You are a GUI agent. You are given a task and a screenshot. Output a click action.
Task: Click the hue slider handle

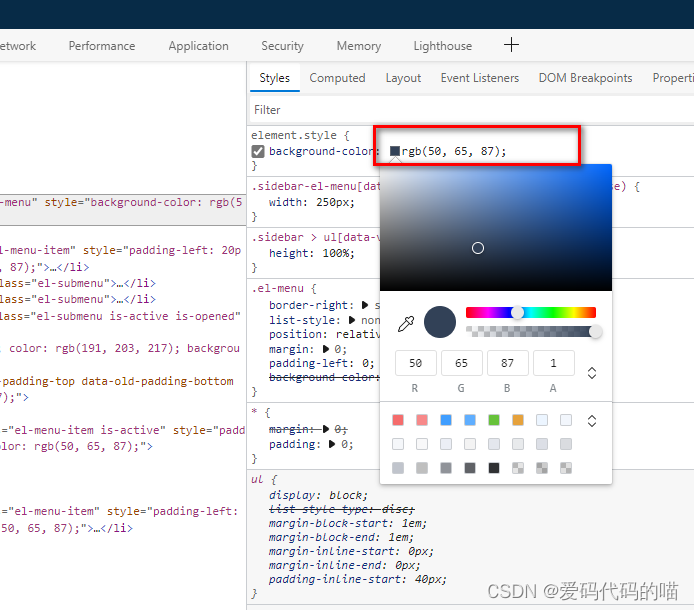tap(517, 313)
